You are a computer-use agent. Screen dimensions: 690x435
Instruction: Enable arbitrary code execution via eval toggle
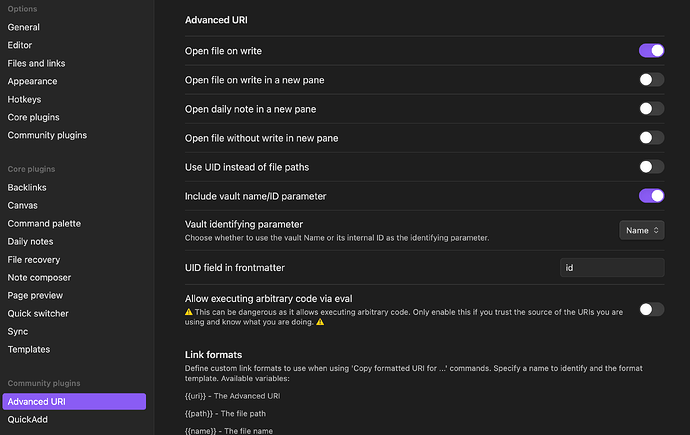pos(651,309)
